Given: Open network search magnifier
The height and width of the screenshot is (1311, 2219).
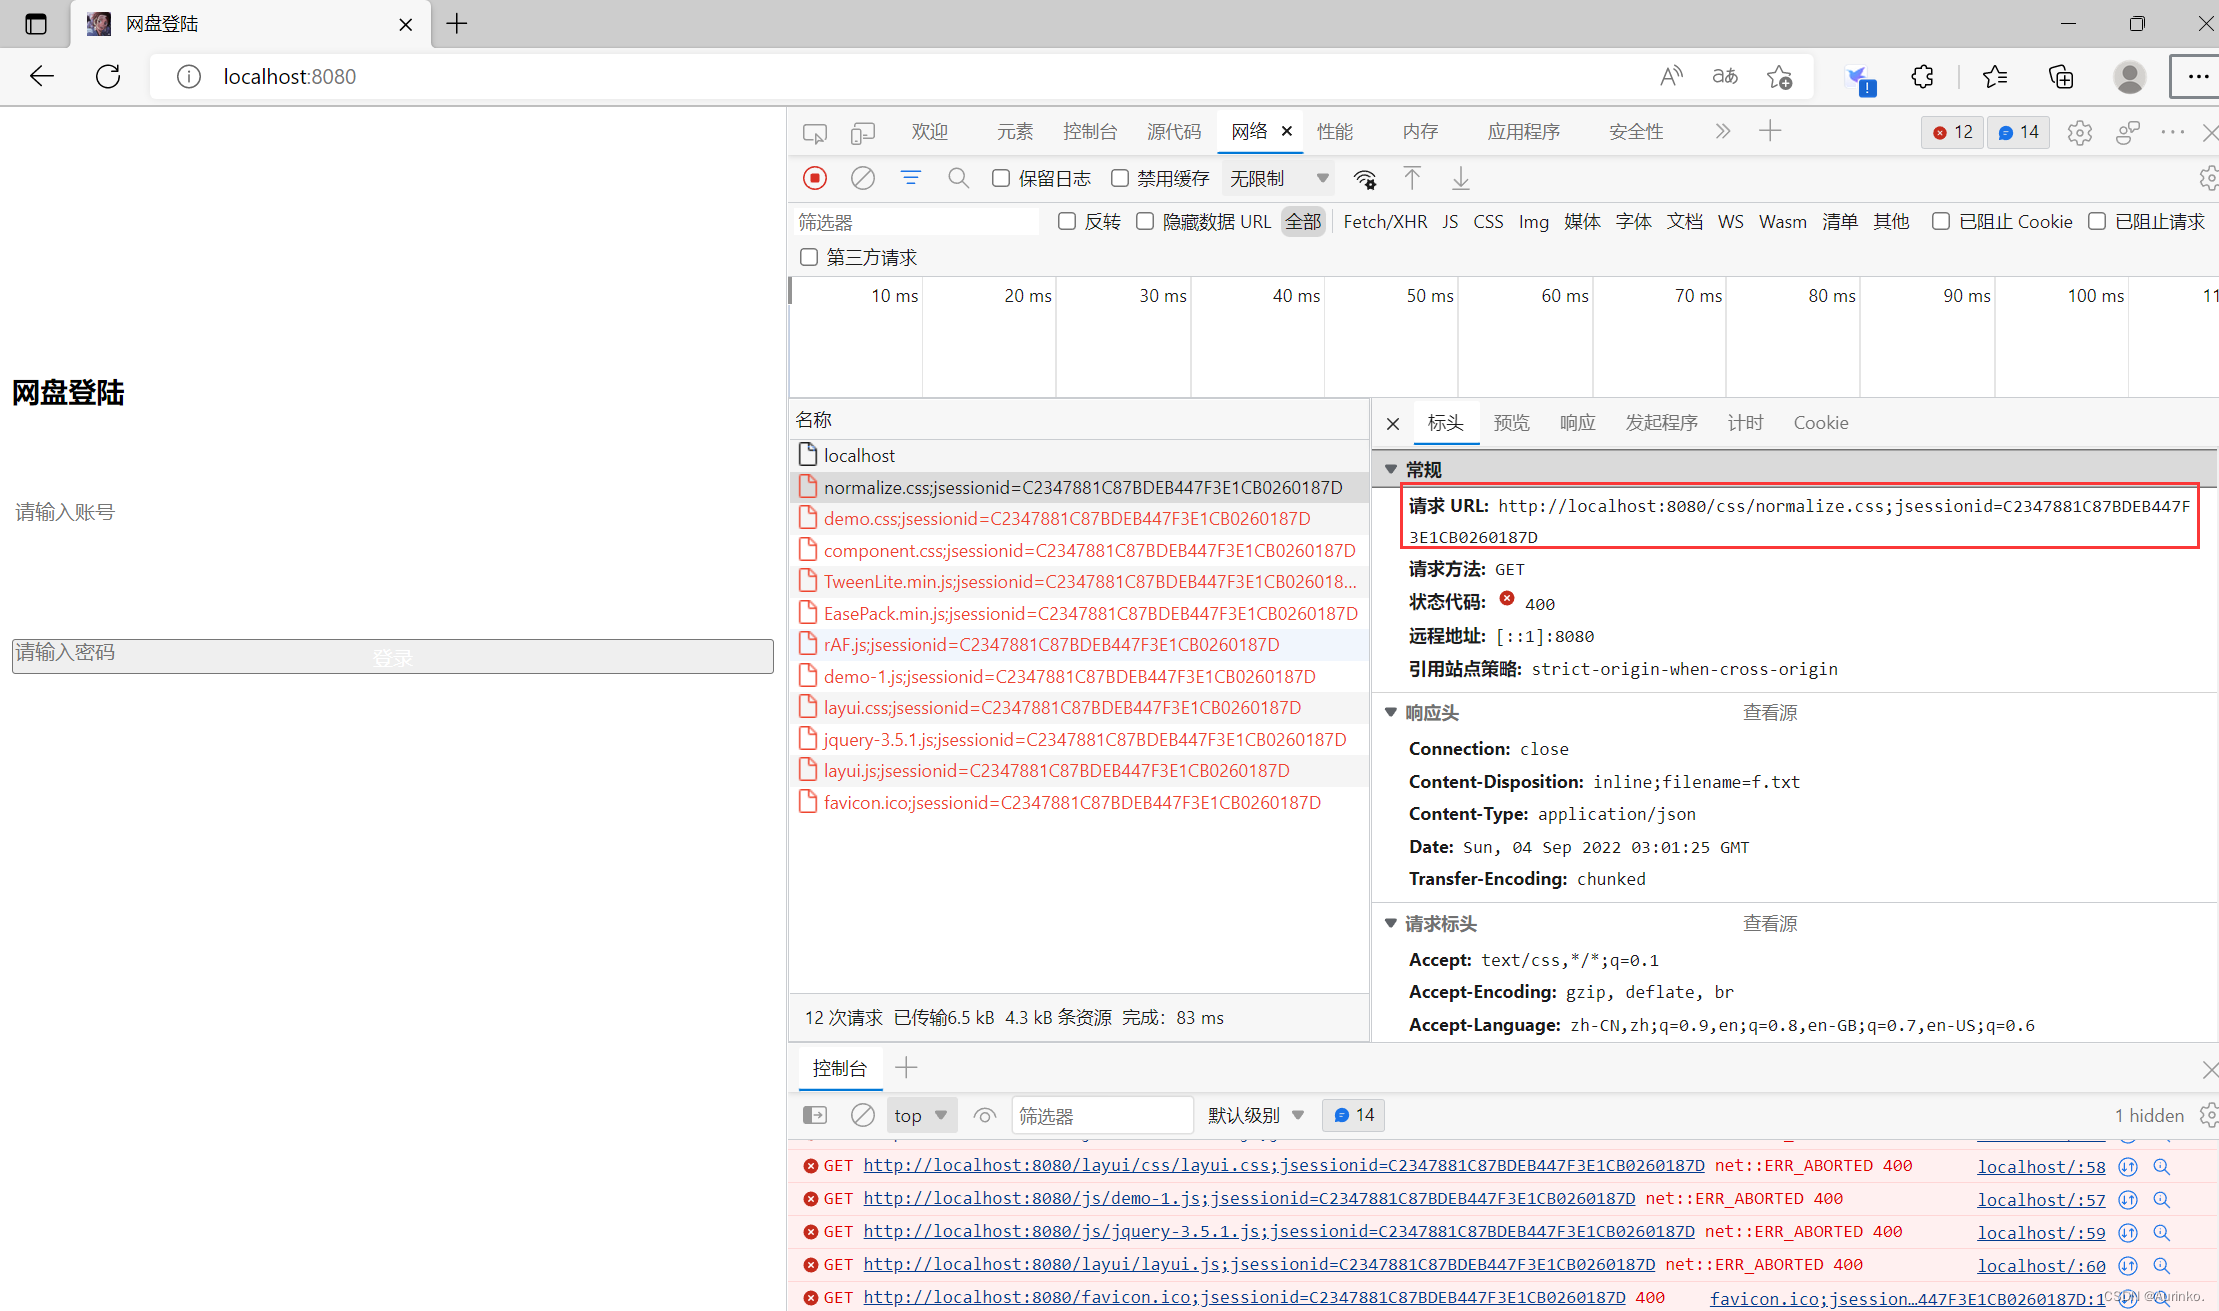Looking at the screenshot, I should [958, 178].
